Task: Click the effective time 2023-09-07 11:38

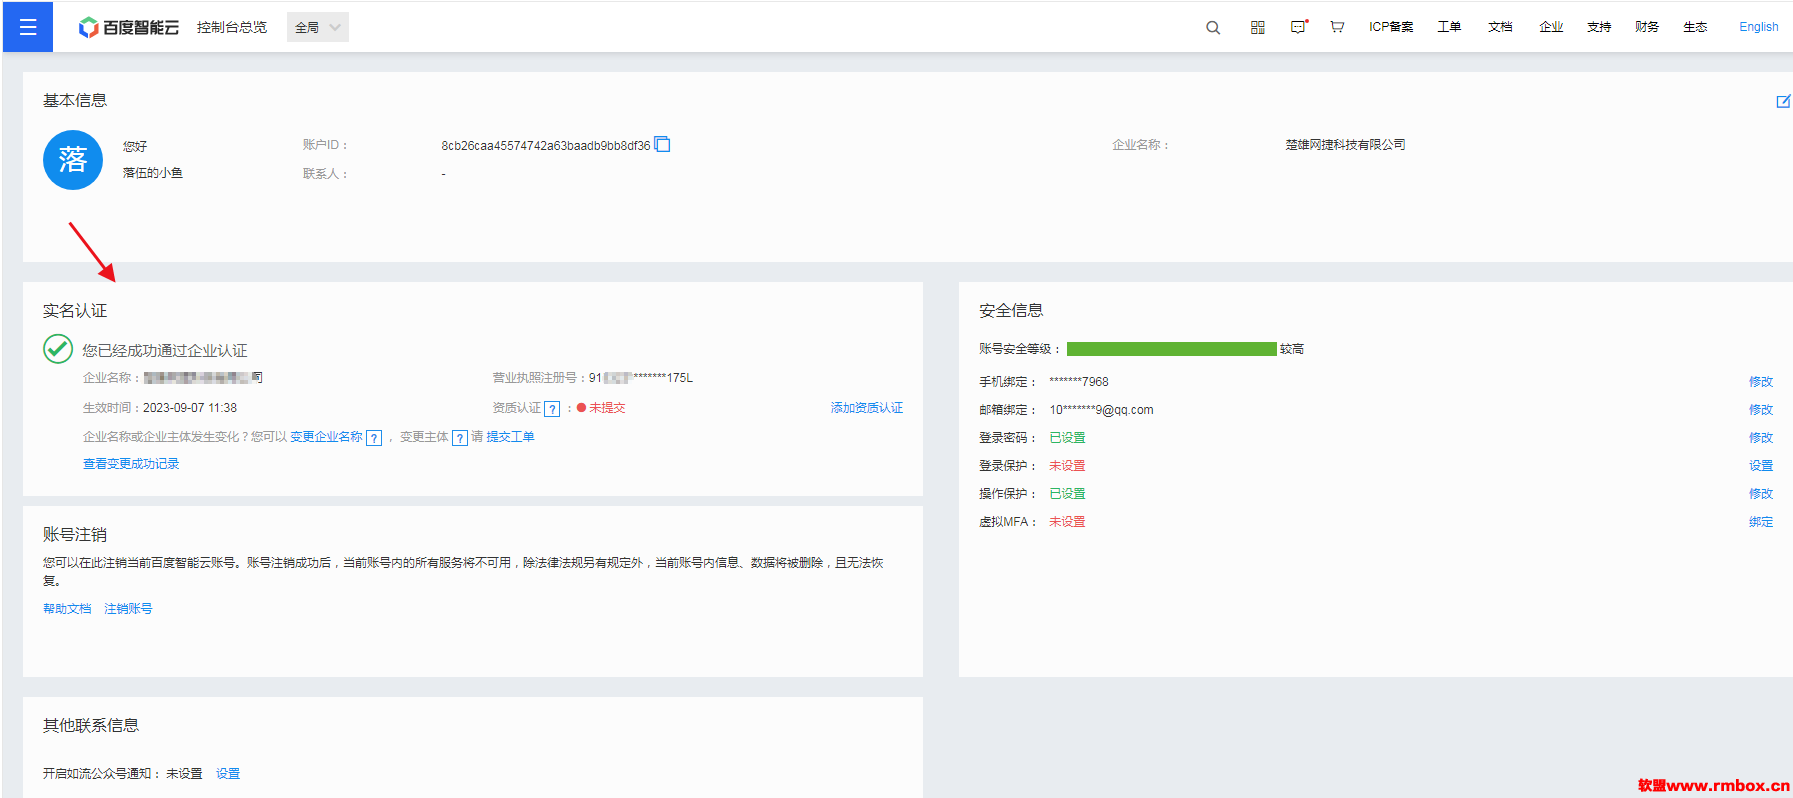Action: pos(190,408)
